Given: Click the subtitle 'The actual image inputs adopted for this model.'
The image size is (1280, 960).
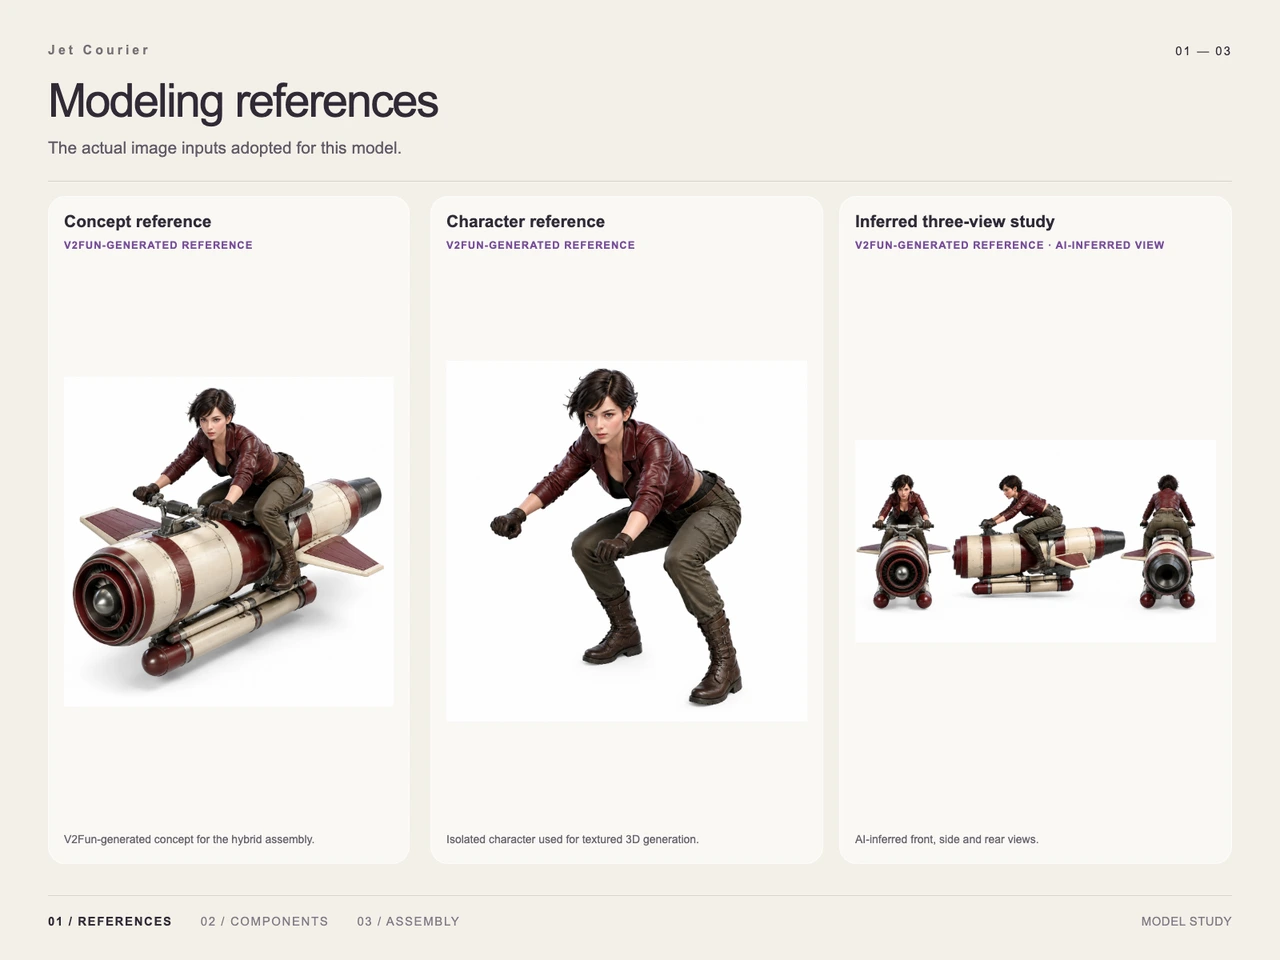Looking at the screenshot, I should 225,148.
